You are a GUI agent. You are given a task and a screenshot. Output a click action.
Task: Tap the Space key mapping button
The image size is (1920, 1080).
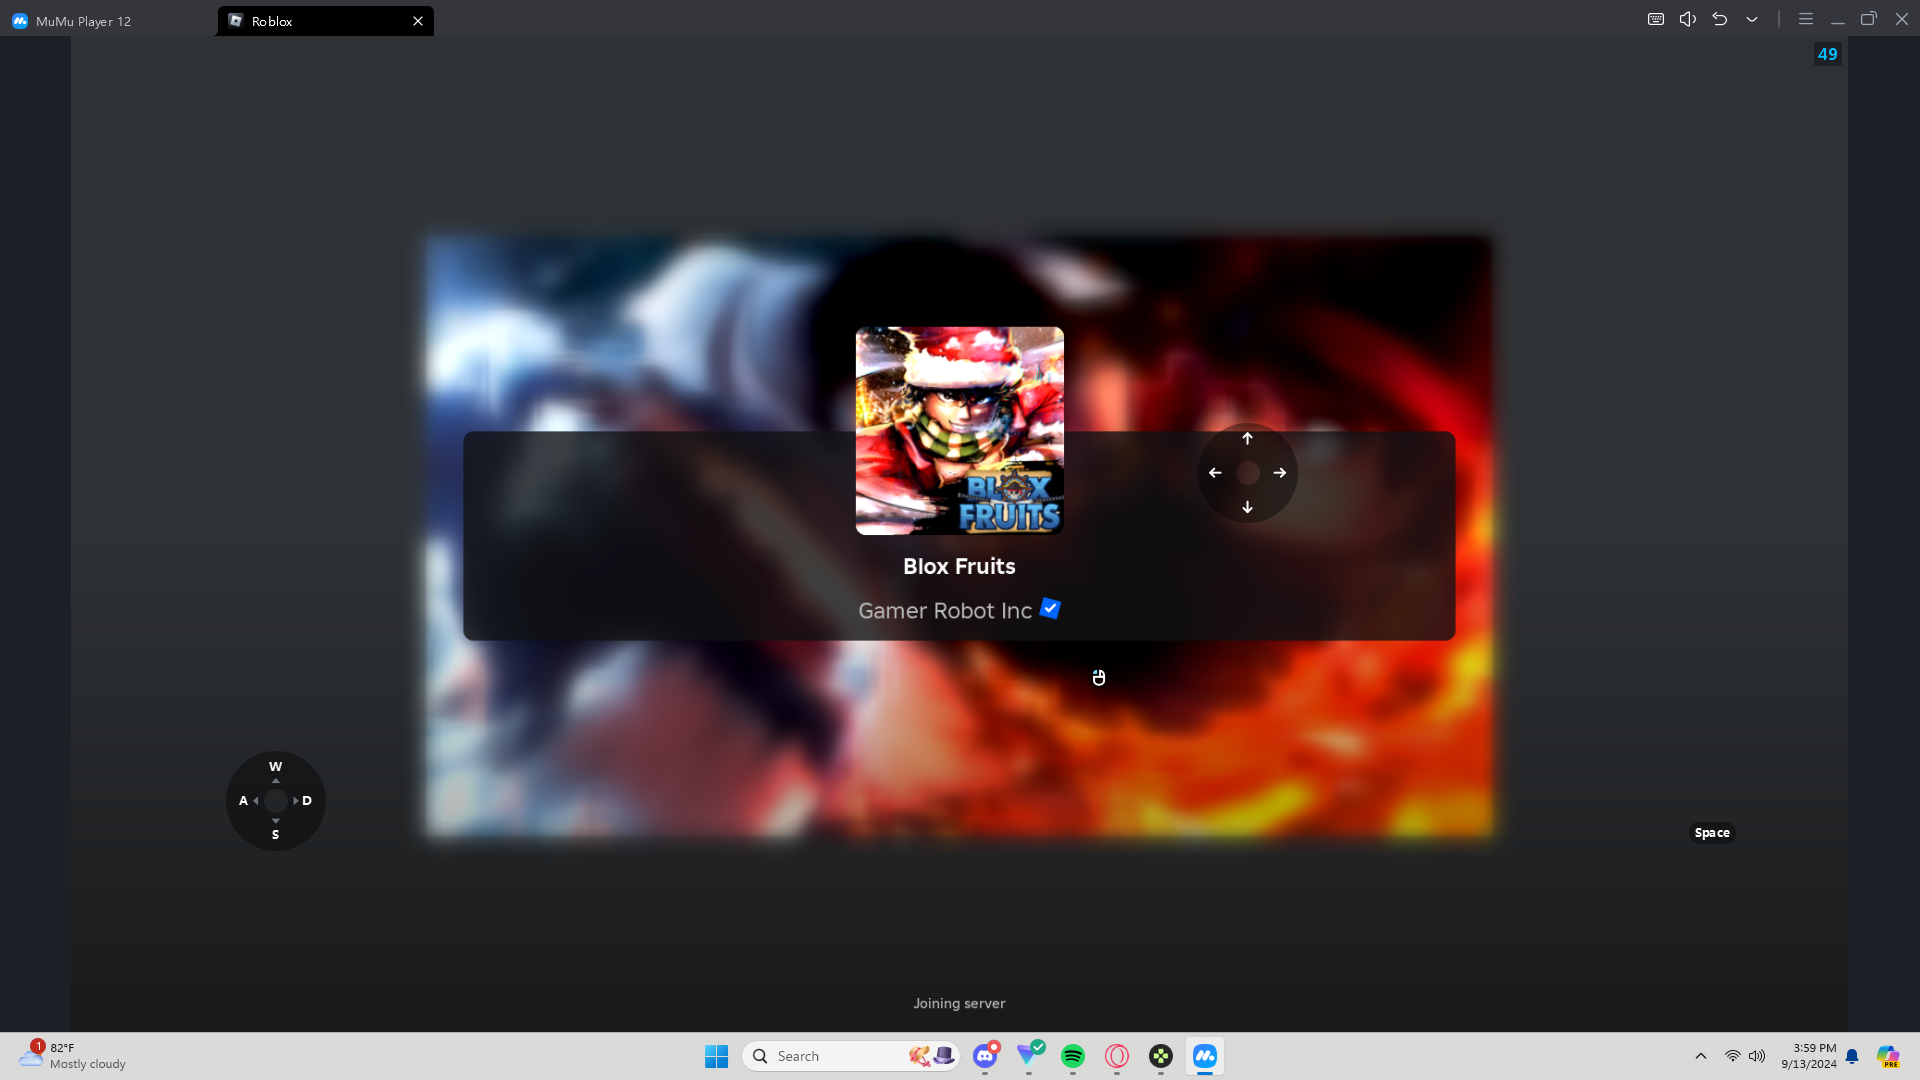pos(1712,833)
